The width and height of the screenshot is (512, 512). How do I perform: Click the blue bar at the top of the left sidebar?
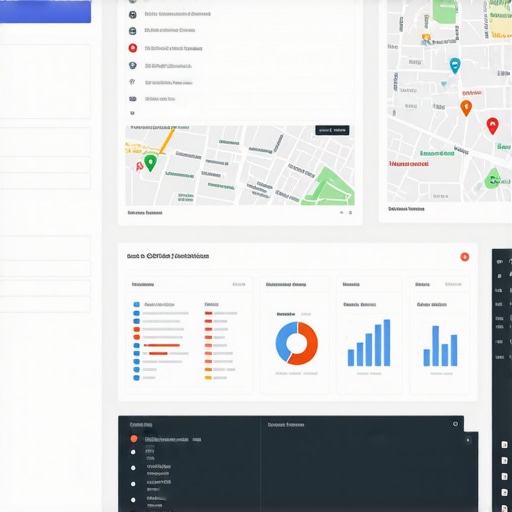(45, 12)
